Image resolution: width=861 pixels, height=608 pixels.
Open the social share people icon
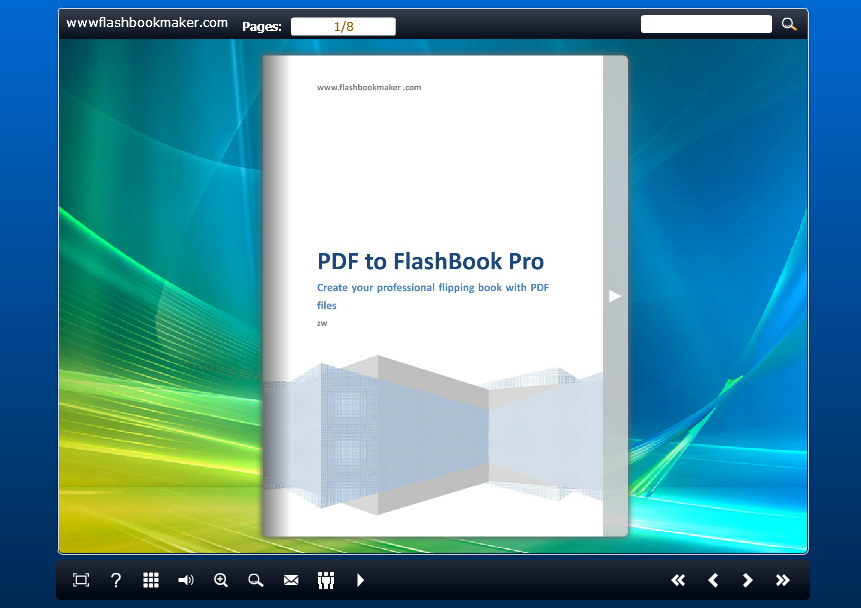coord(326,580)
